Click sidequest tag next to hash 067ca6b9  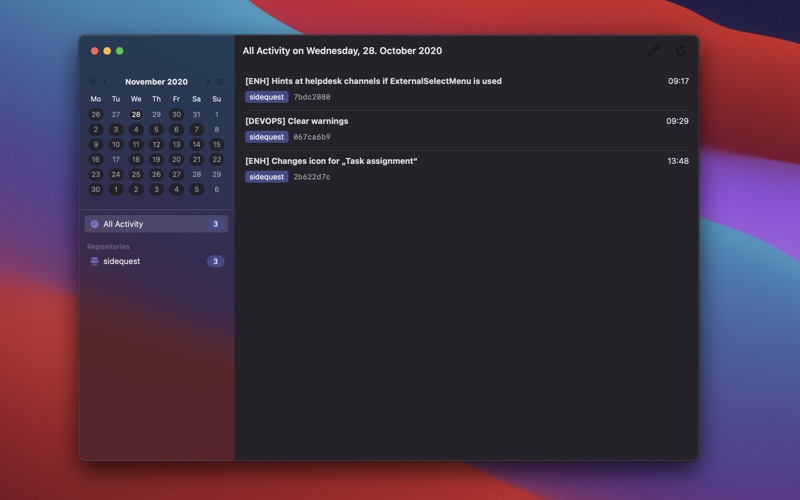pos(266,137)
